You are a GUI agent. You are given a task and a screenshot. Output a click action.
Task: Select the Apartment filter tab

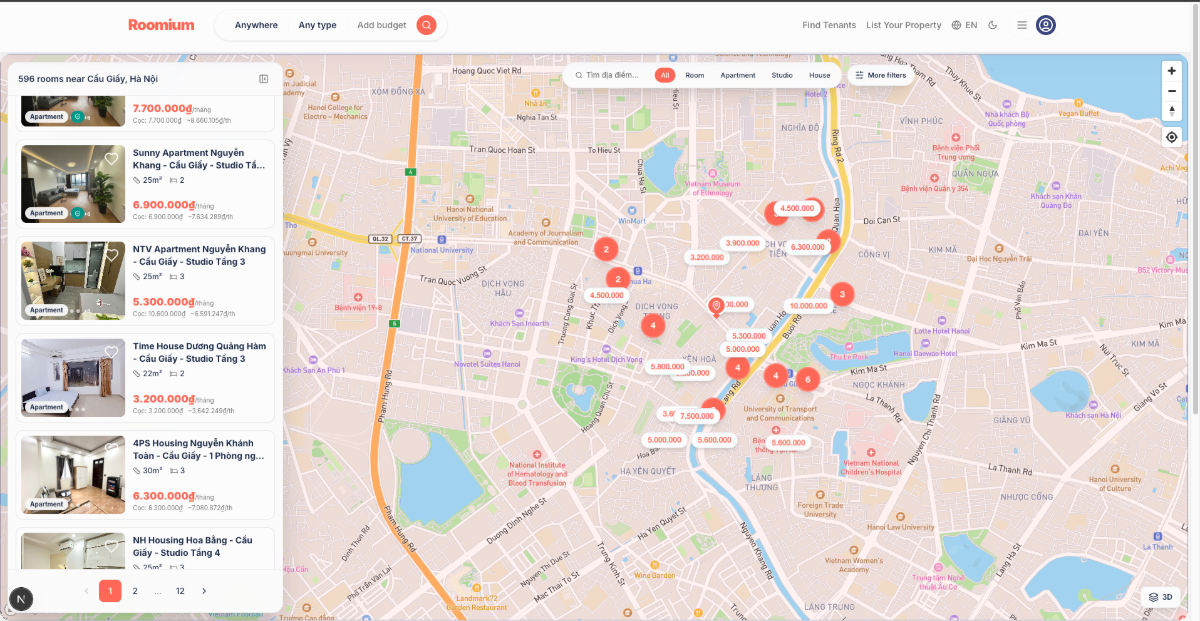coord(738,75)
